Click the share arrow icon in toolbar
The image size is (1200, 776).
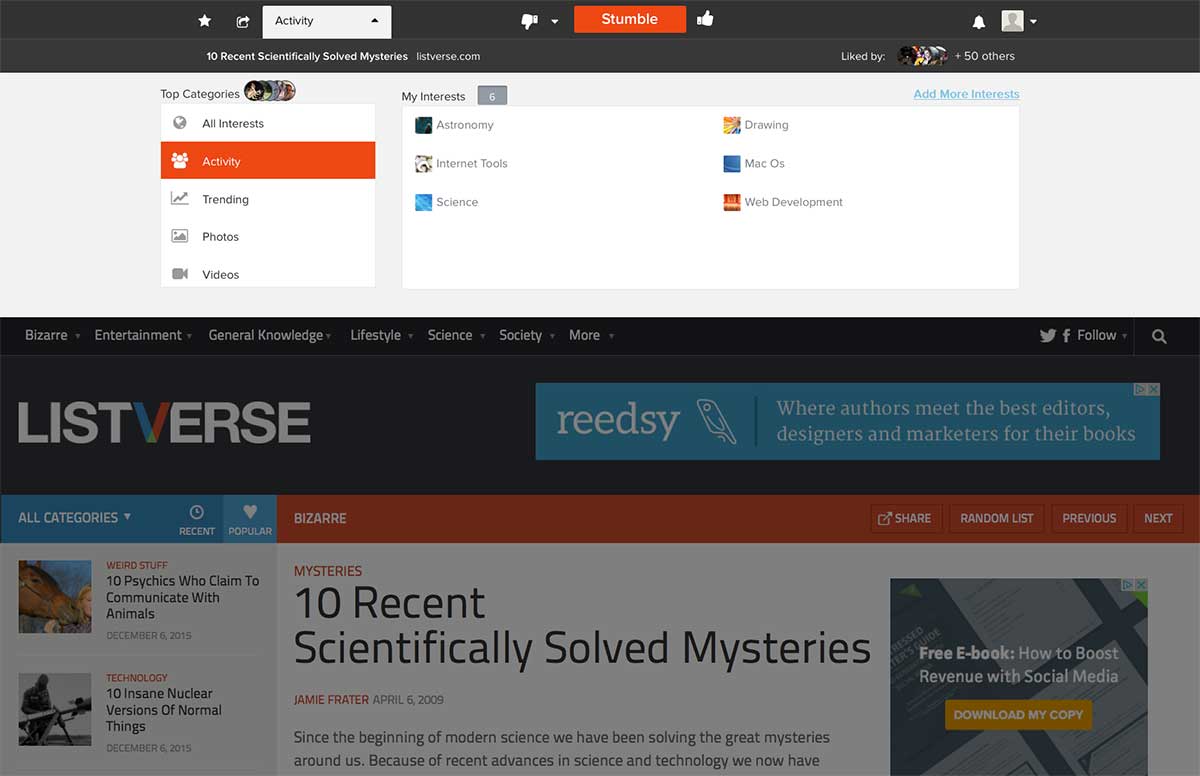(243, 21)
